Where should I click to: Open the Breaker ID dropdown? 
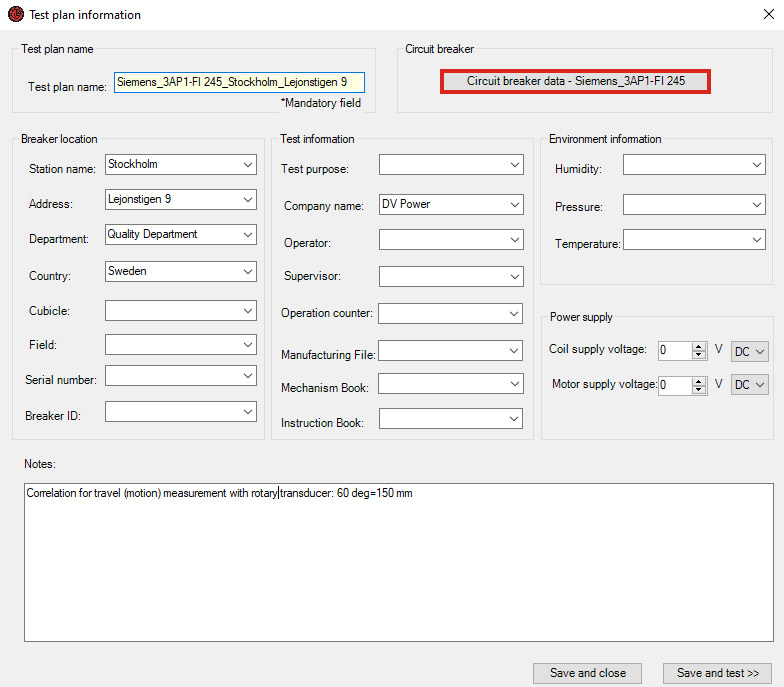(180, 412)
